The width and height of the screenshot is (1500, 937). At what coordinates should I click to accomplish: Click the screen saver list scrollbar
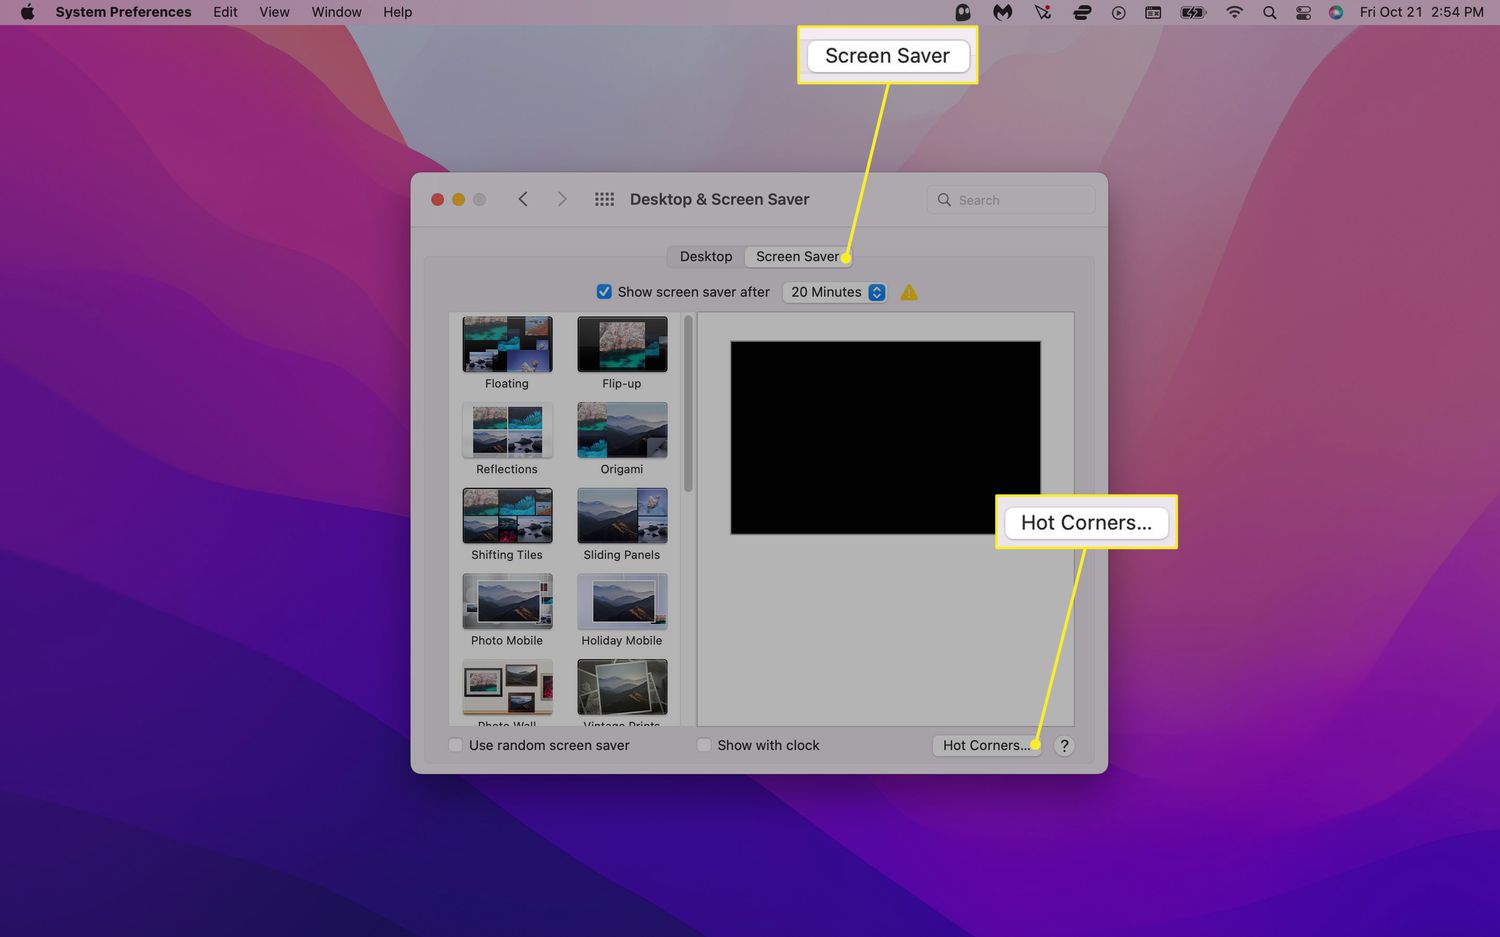(688, 404)
